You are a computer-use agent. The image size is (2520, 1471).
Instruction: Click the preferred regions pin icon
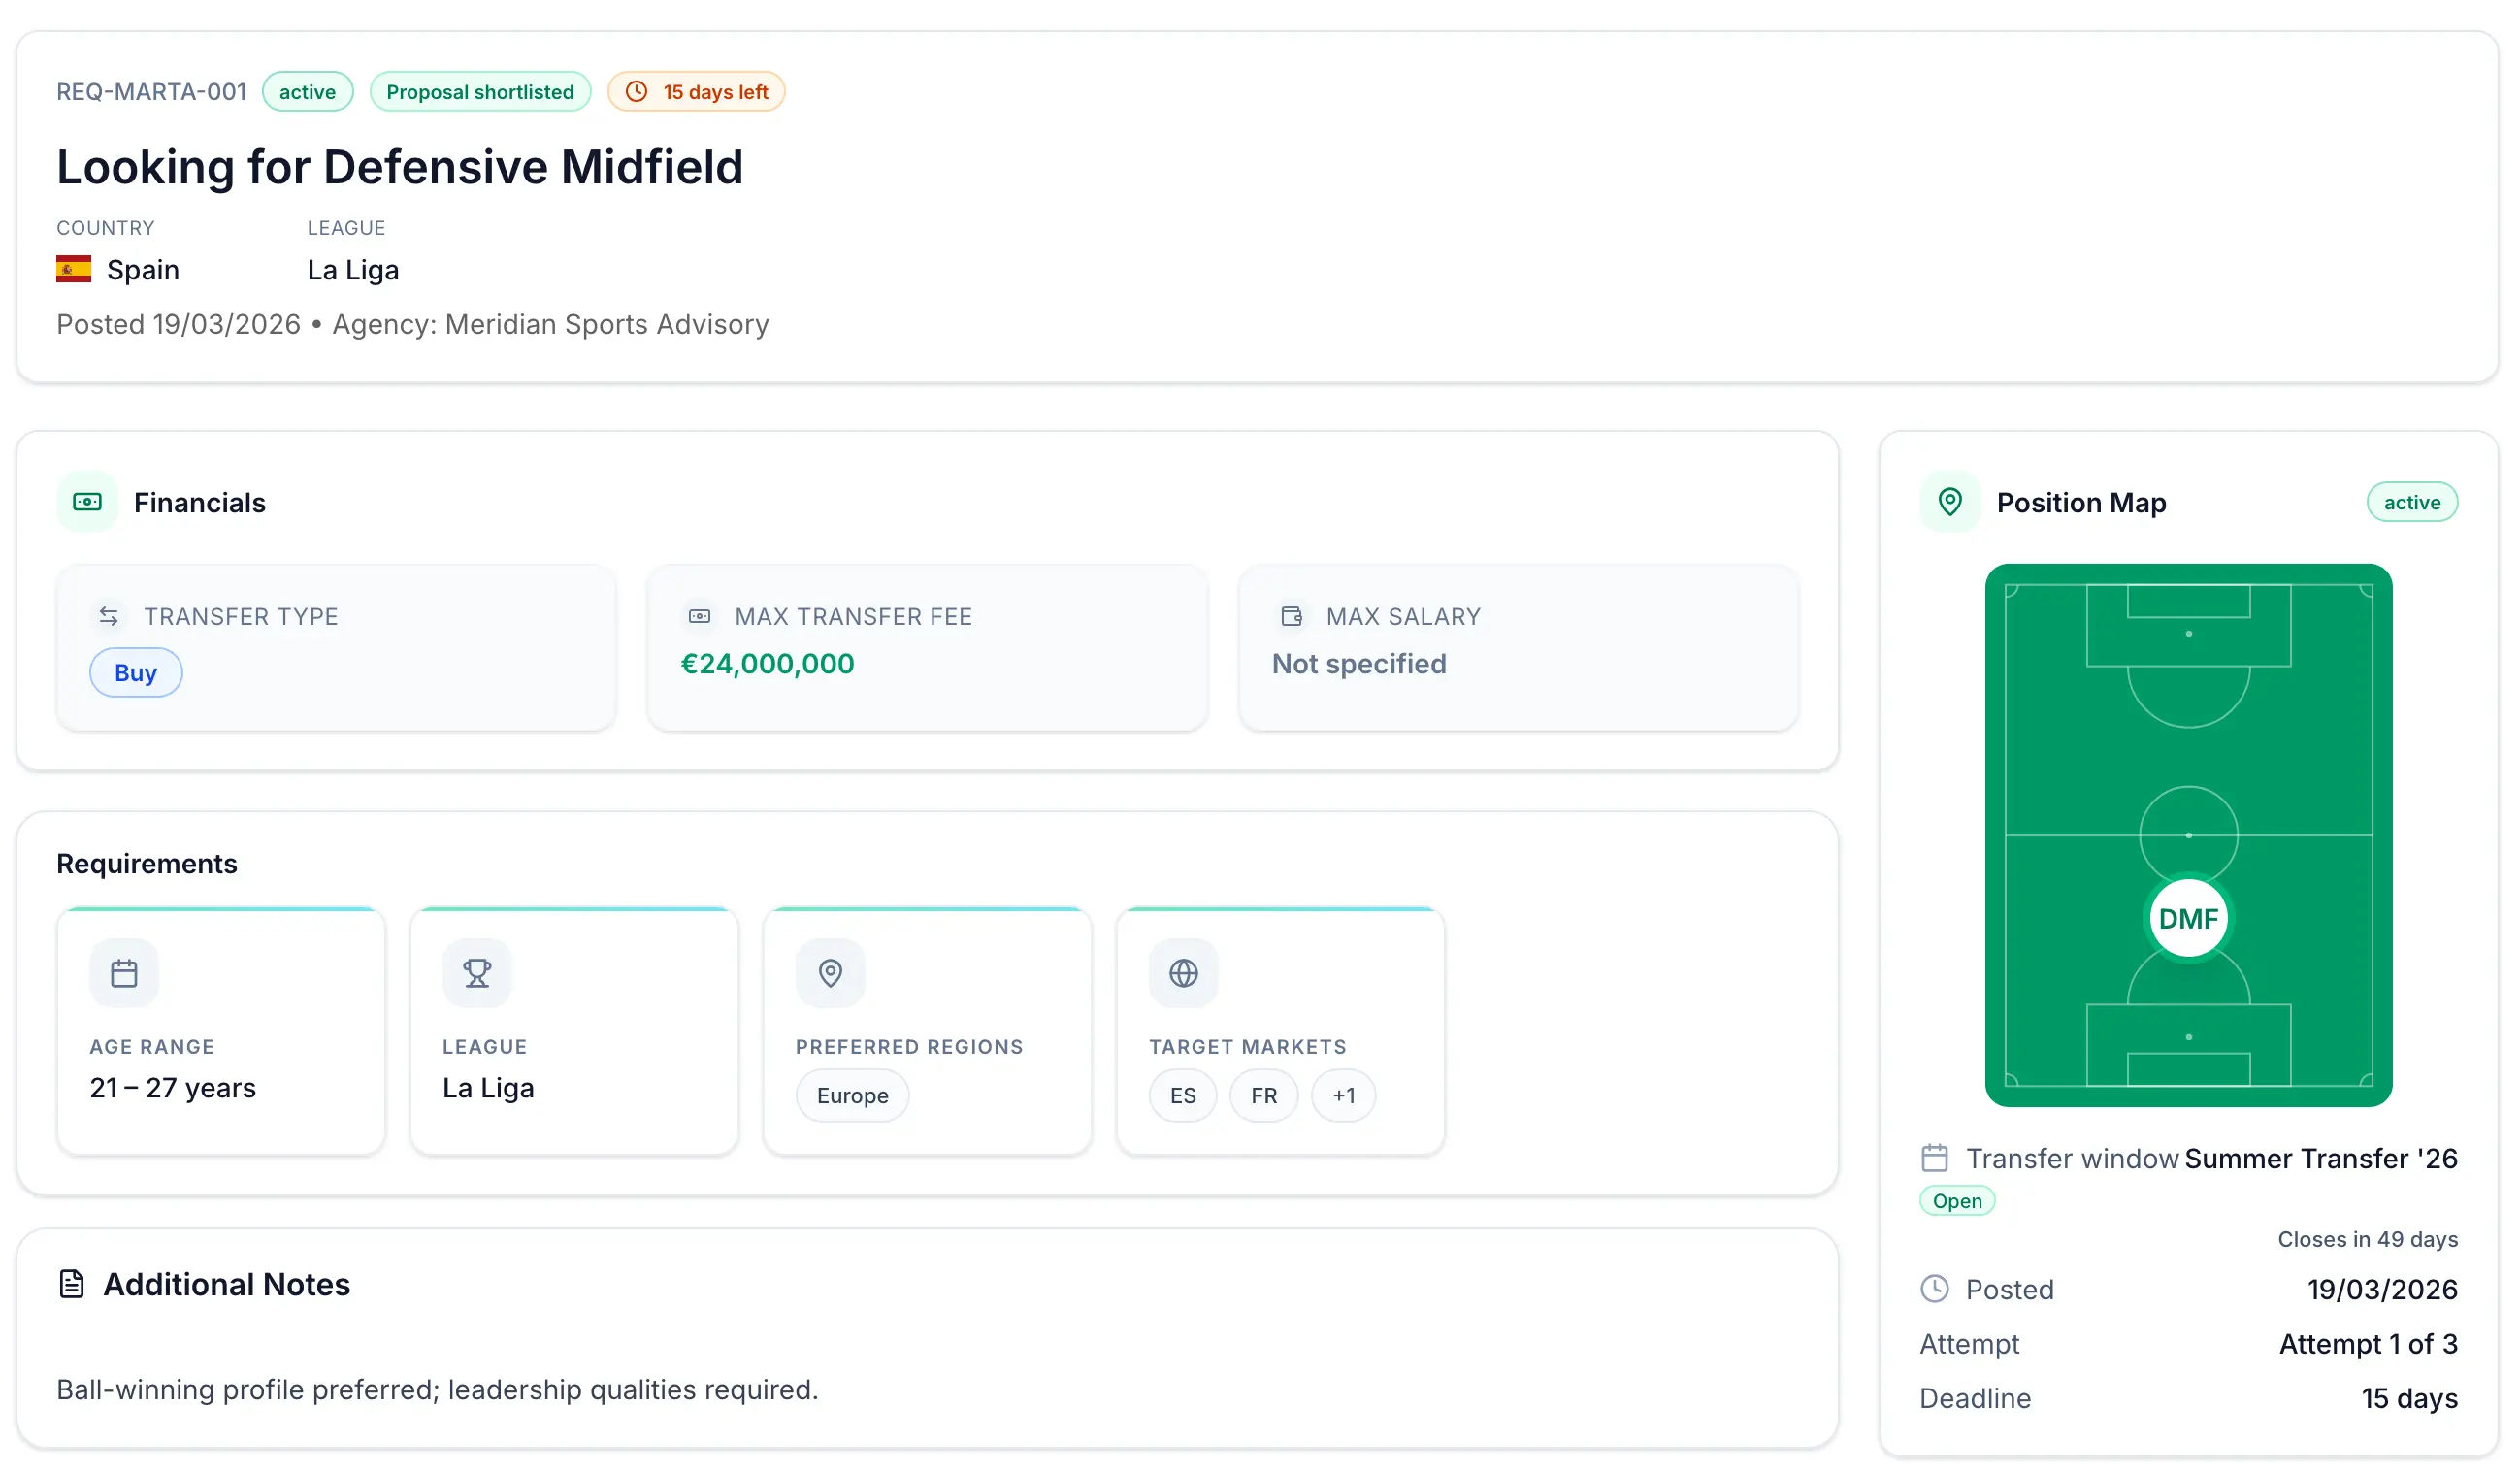830,973
